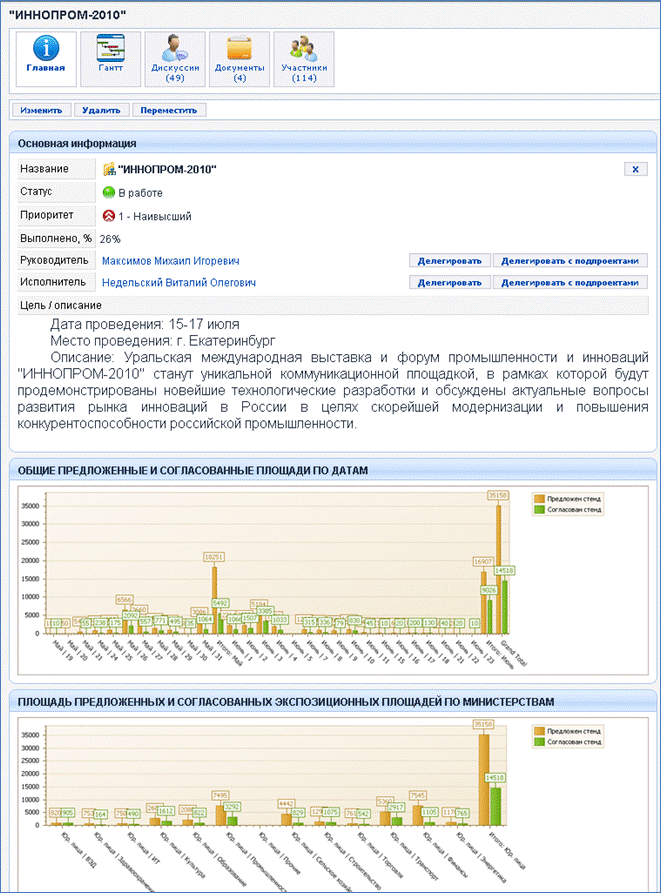This screenshot has width=661, height=893.
Task: Click the Гантт tab label
Action: (110, 68)
